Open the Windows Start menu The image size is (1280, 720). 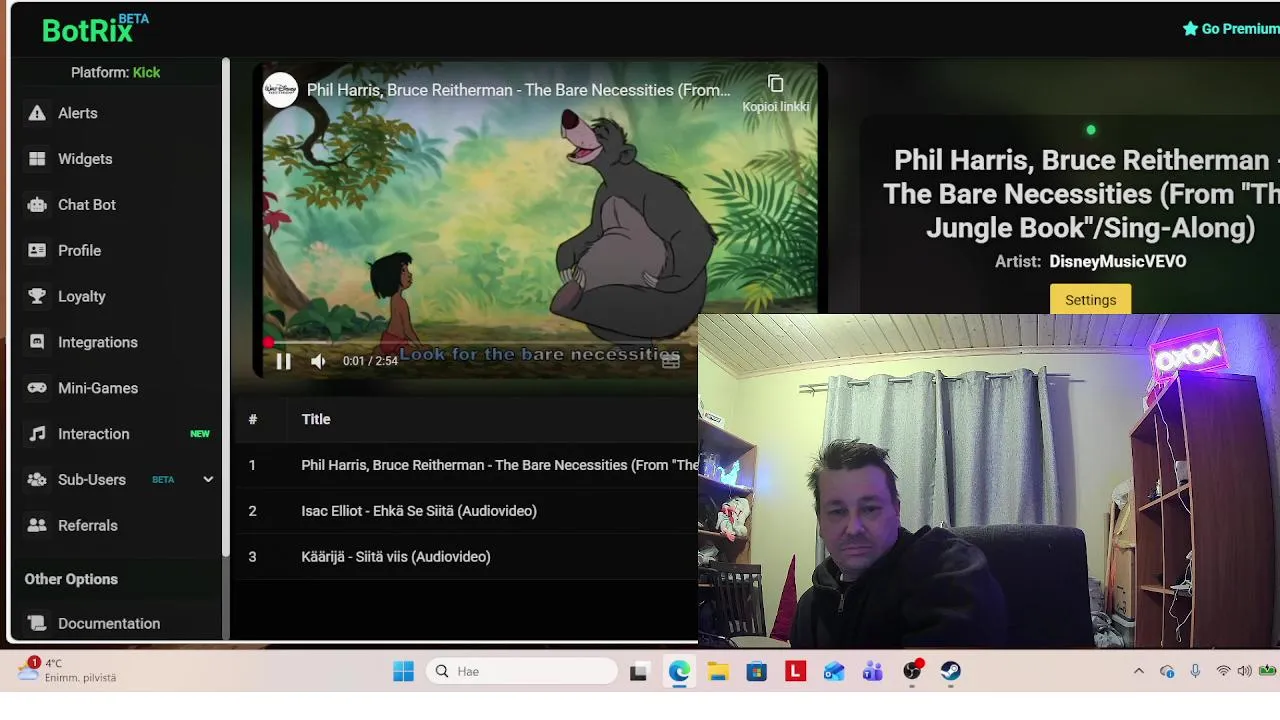tap(403, 671)
